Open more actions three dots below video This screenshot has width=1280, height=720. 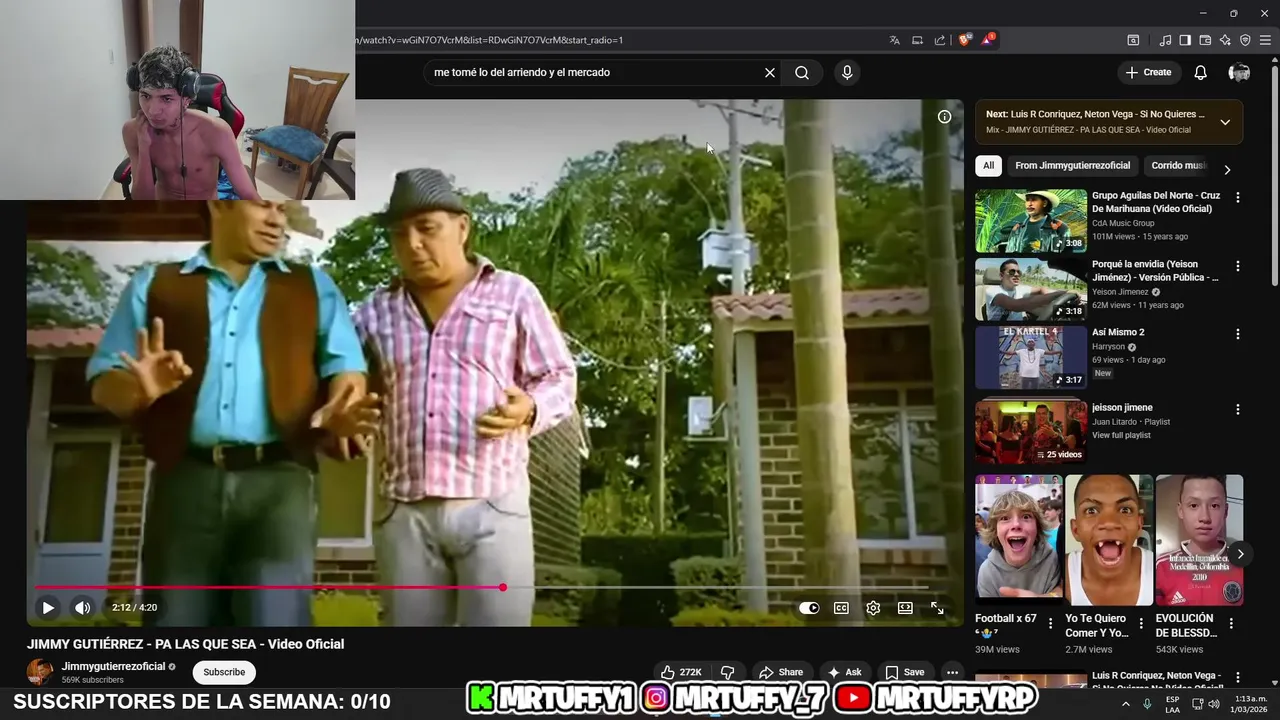point(953,672)
